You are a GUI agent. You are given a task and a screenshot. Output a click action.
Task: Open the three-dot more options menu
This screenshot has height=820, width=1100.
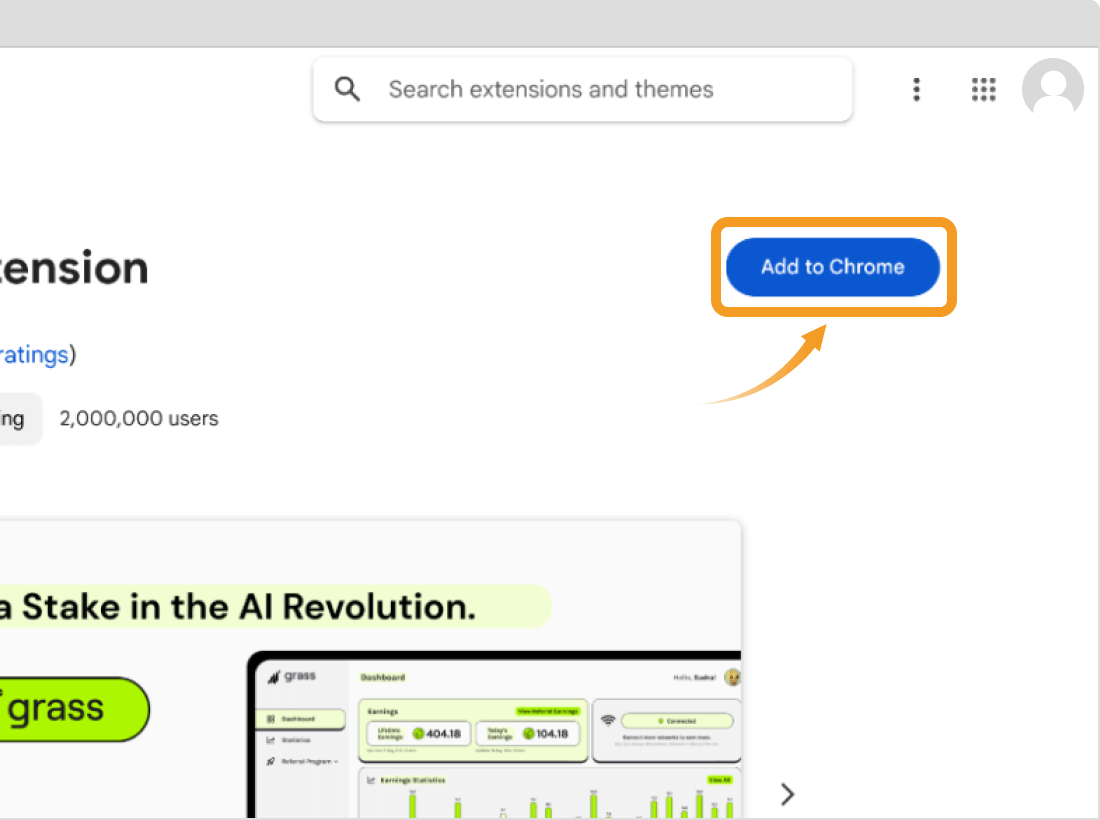pyautogui.click(x=916, y=90)
